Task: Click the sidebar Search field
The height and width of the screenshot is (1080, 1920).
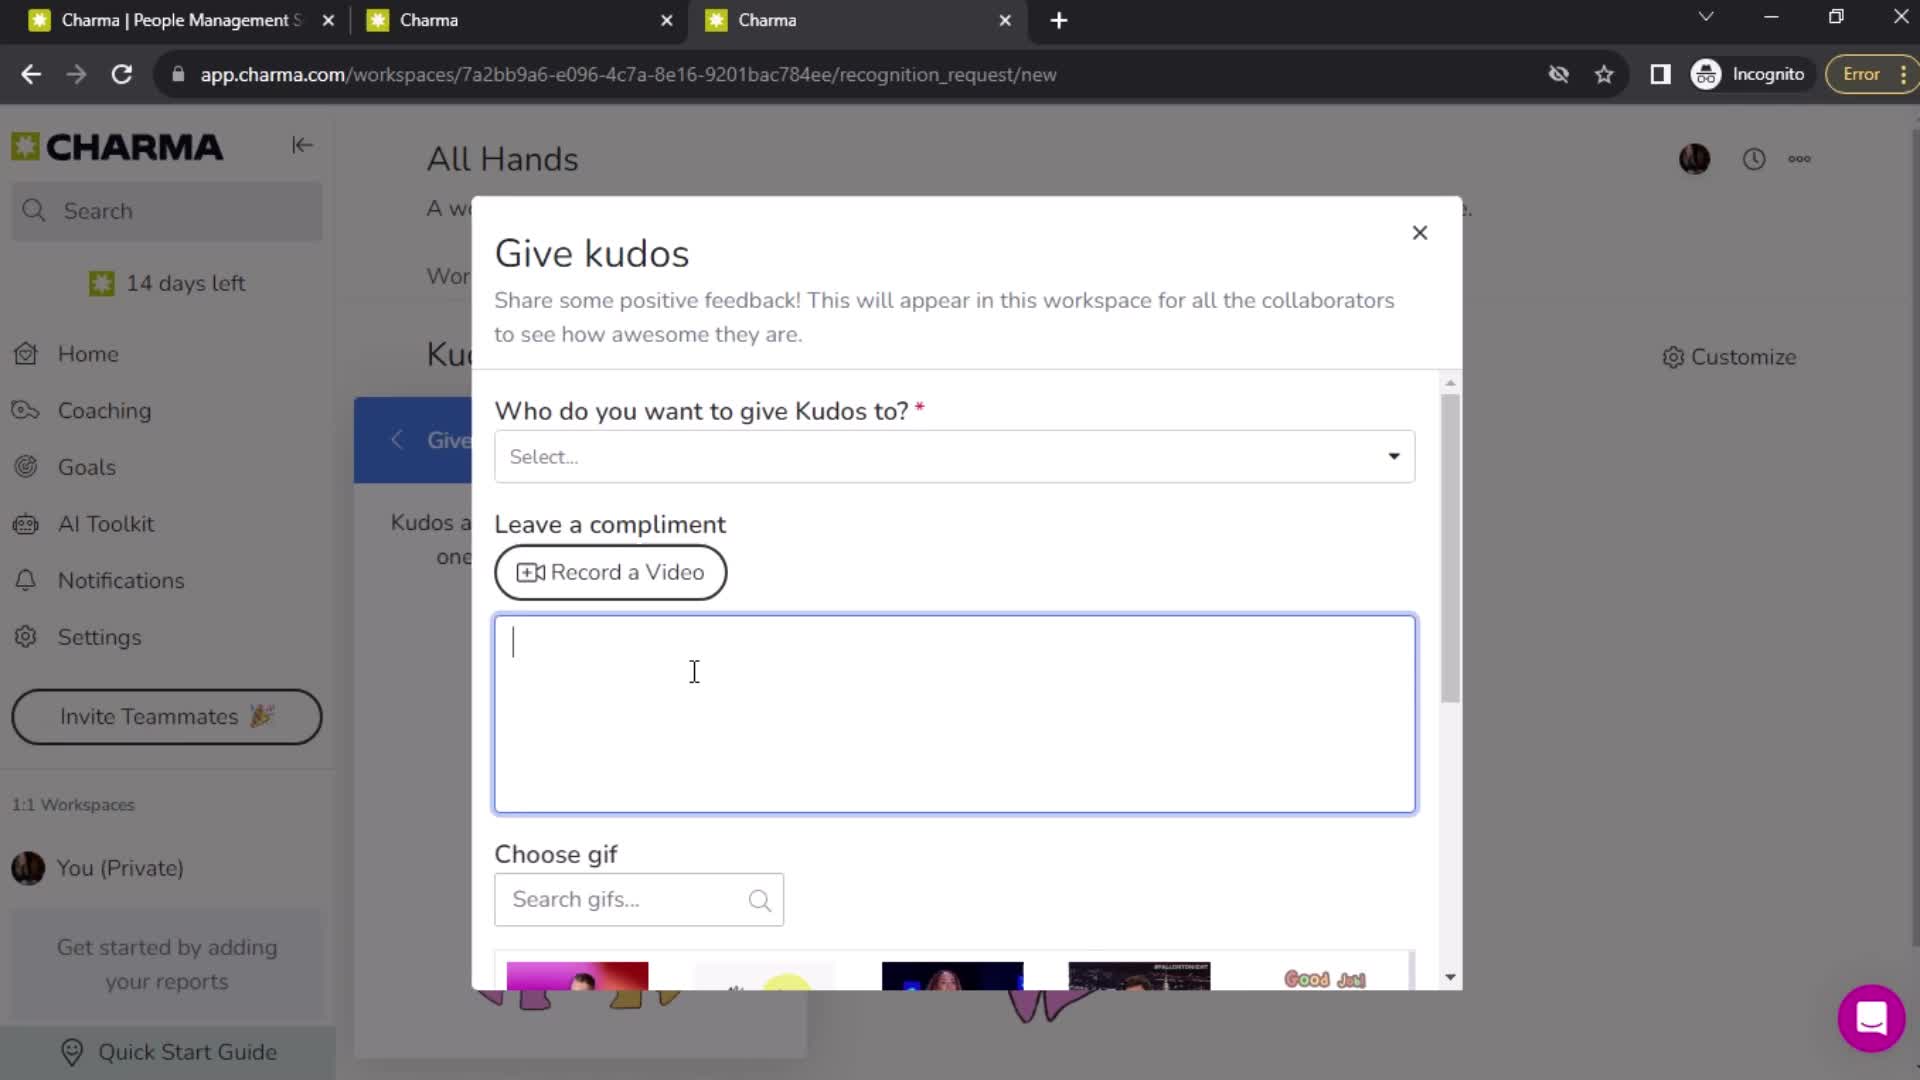Action: coord(167,211)
